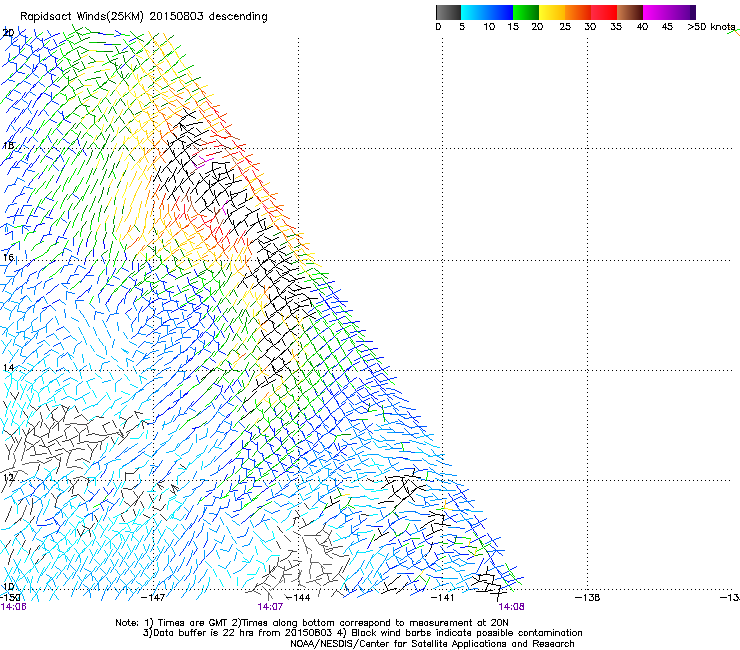Click the brown 35-40 knots legend swatch
740x650 pixels.
(x=630, y=12)
